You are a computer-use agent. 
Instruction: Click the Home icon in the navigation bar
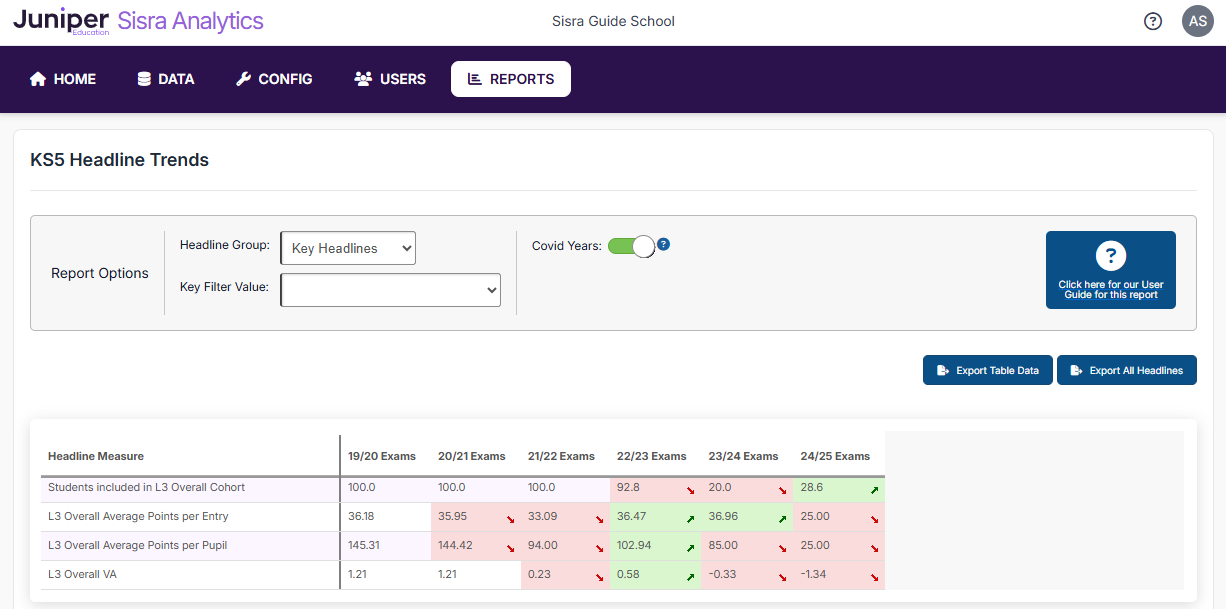click(38, 78)
